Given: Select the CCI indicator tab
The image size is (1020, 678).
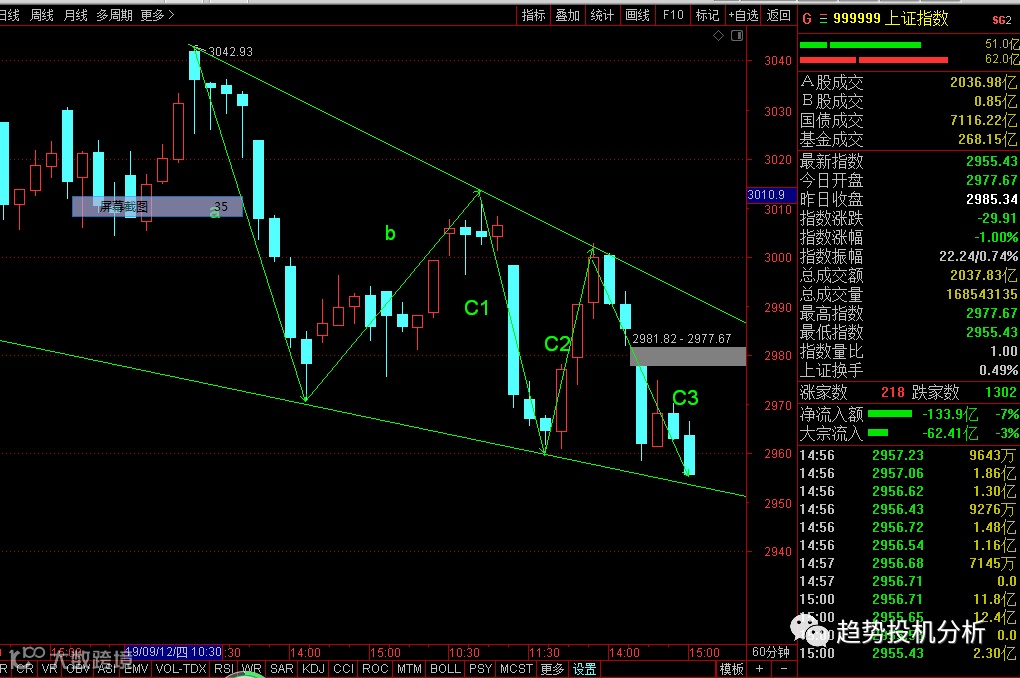Looking at the screenshot, I should 343,669.
